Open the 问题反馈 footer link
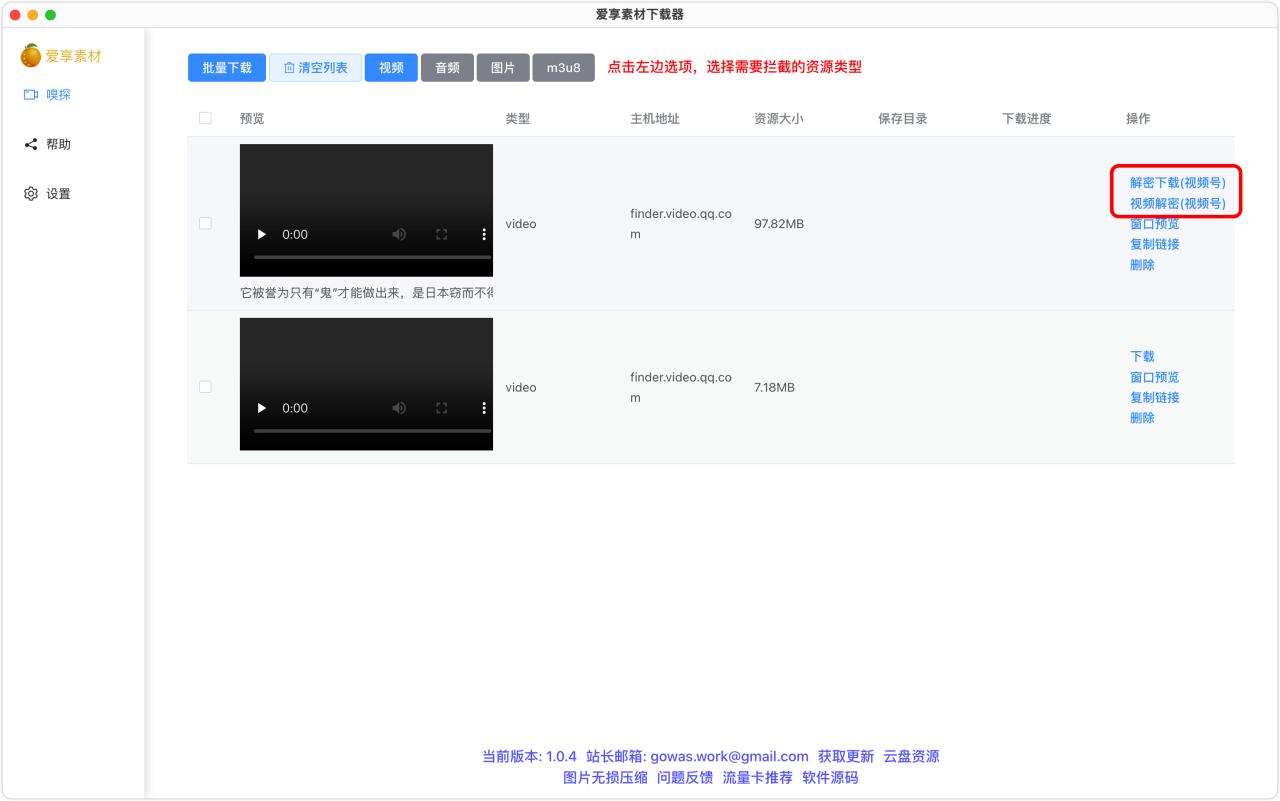 685,777
